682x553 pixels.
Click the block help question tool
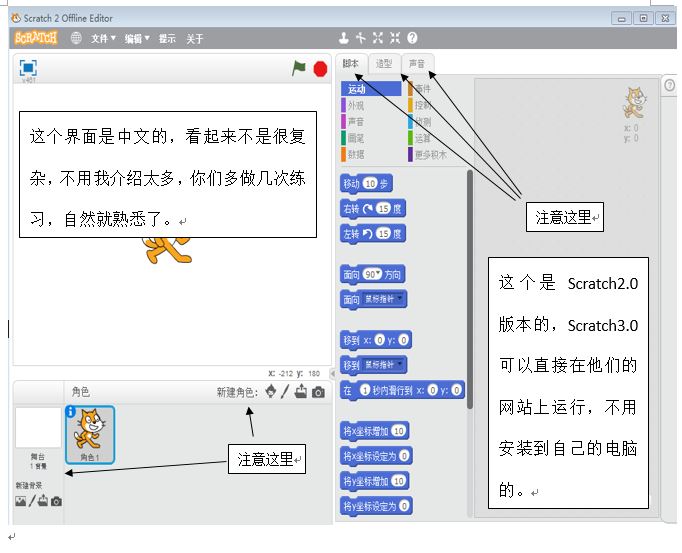point(412,38)
